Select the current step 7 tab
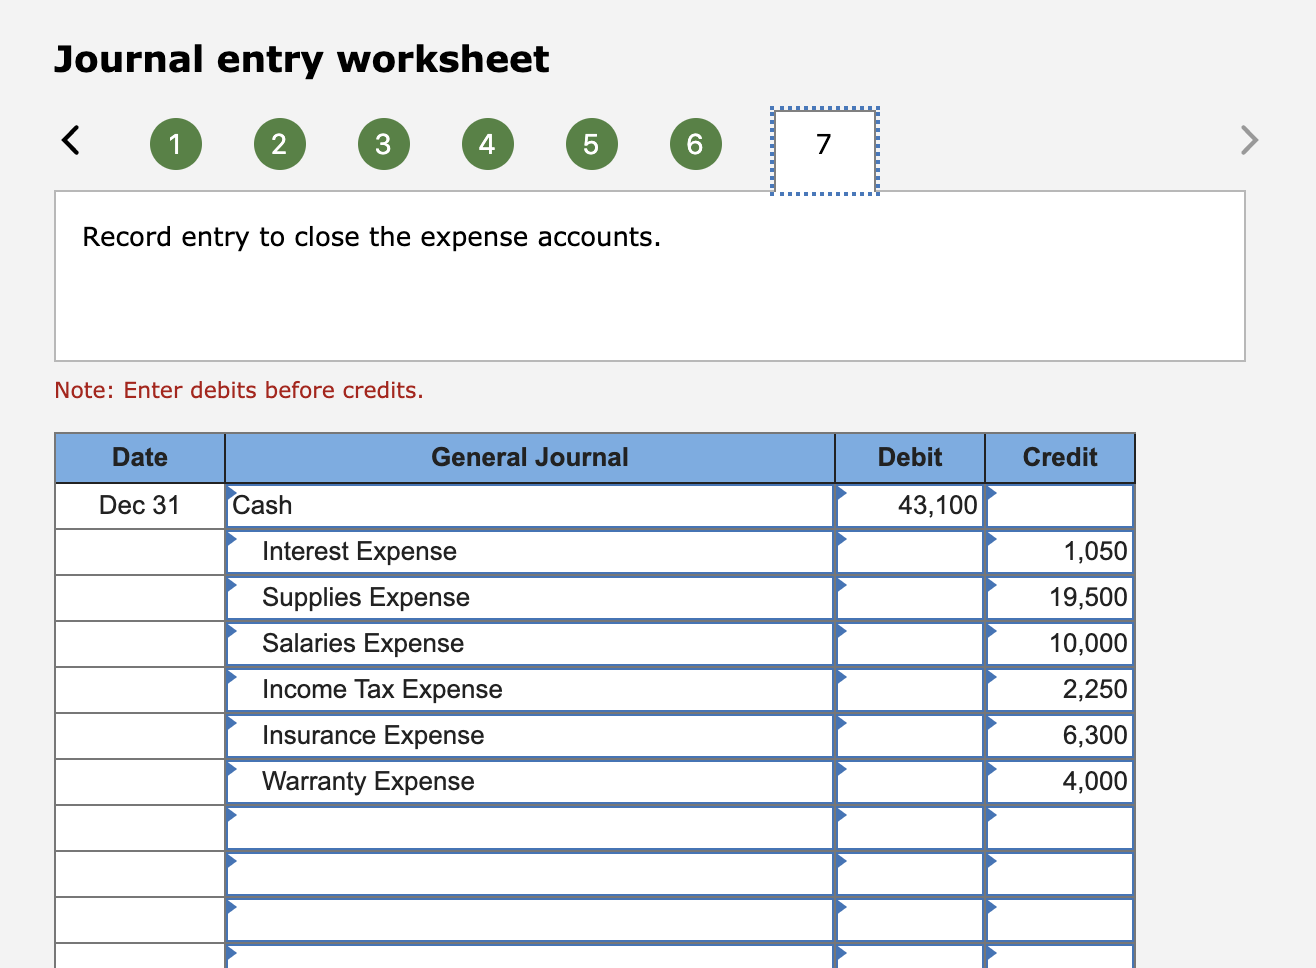The image size is (1316, 968). coord(825,150)
